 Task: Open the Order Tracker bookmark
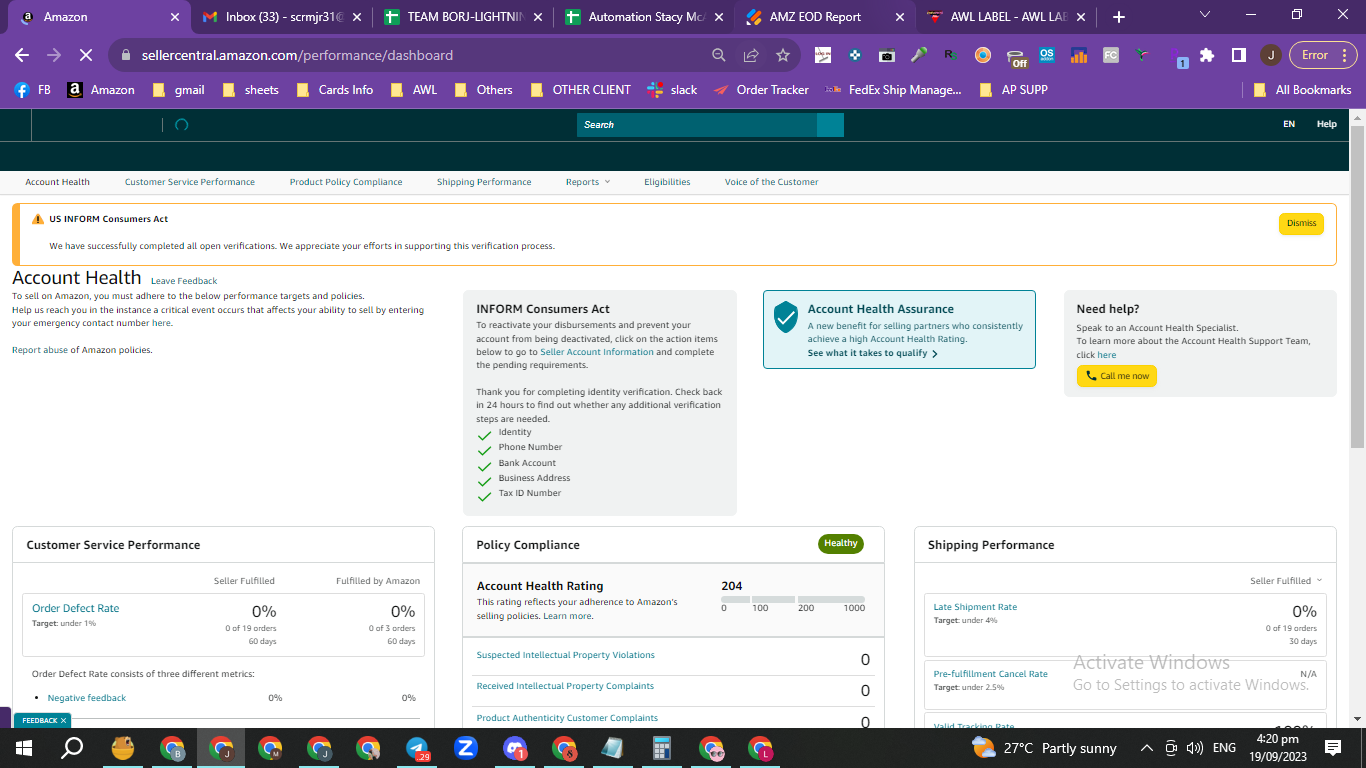pyautogui.click(x=761, y=90)
